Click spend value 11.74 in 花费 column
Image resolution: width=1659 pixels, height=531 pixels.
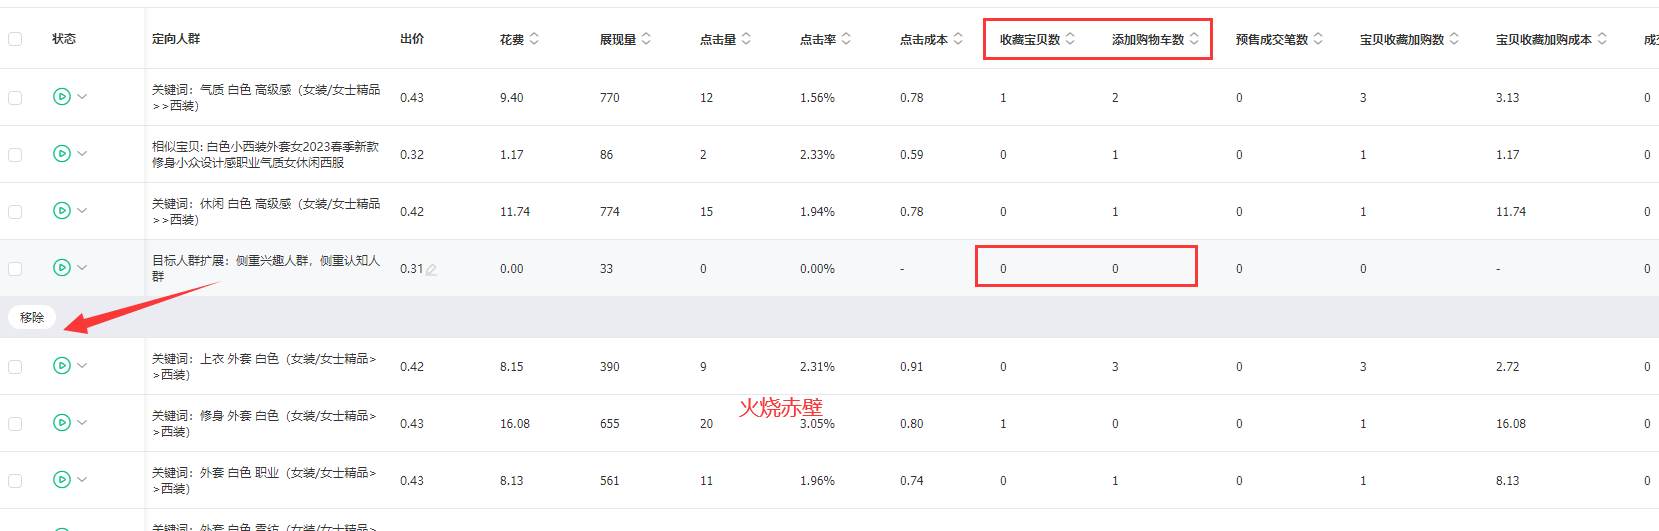515,212
